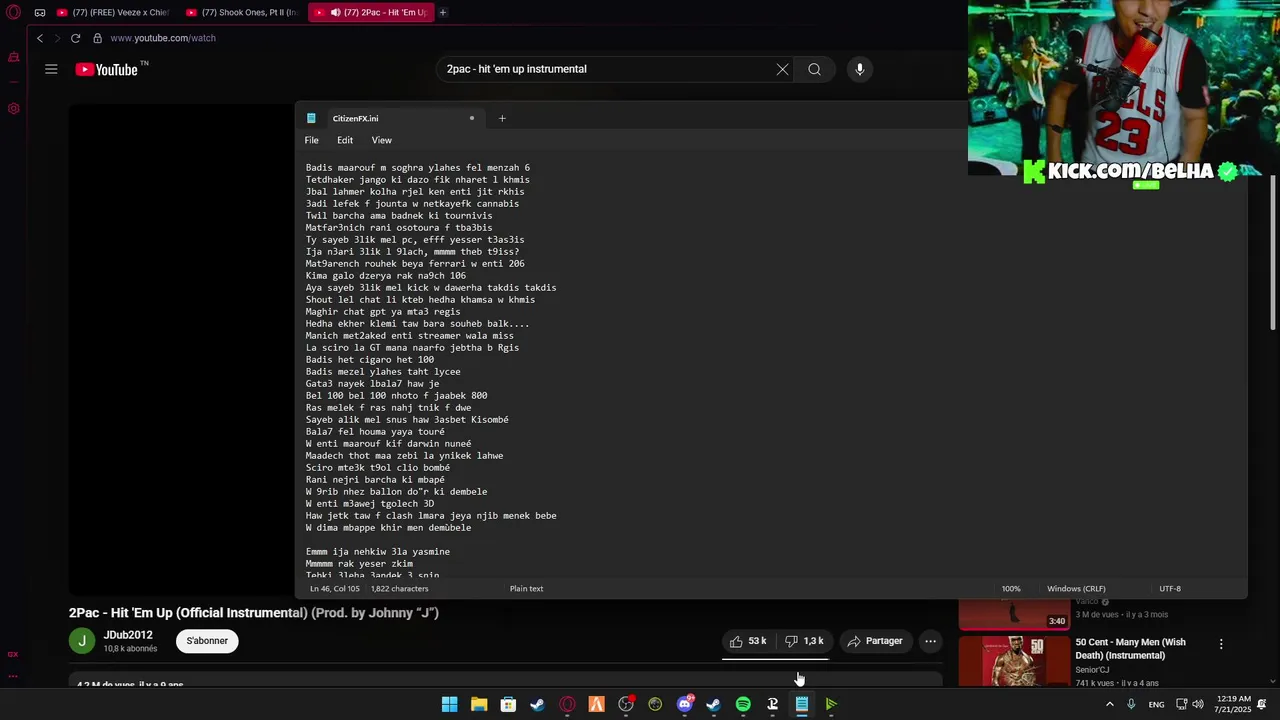1280x720 pixels.
Task: Switch to Veeze x Chief tab
Action: point(113,13)
